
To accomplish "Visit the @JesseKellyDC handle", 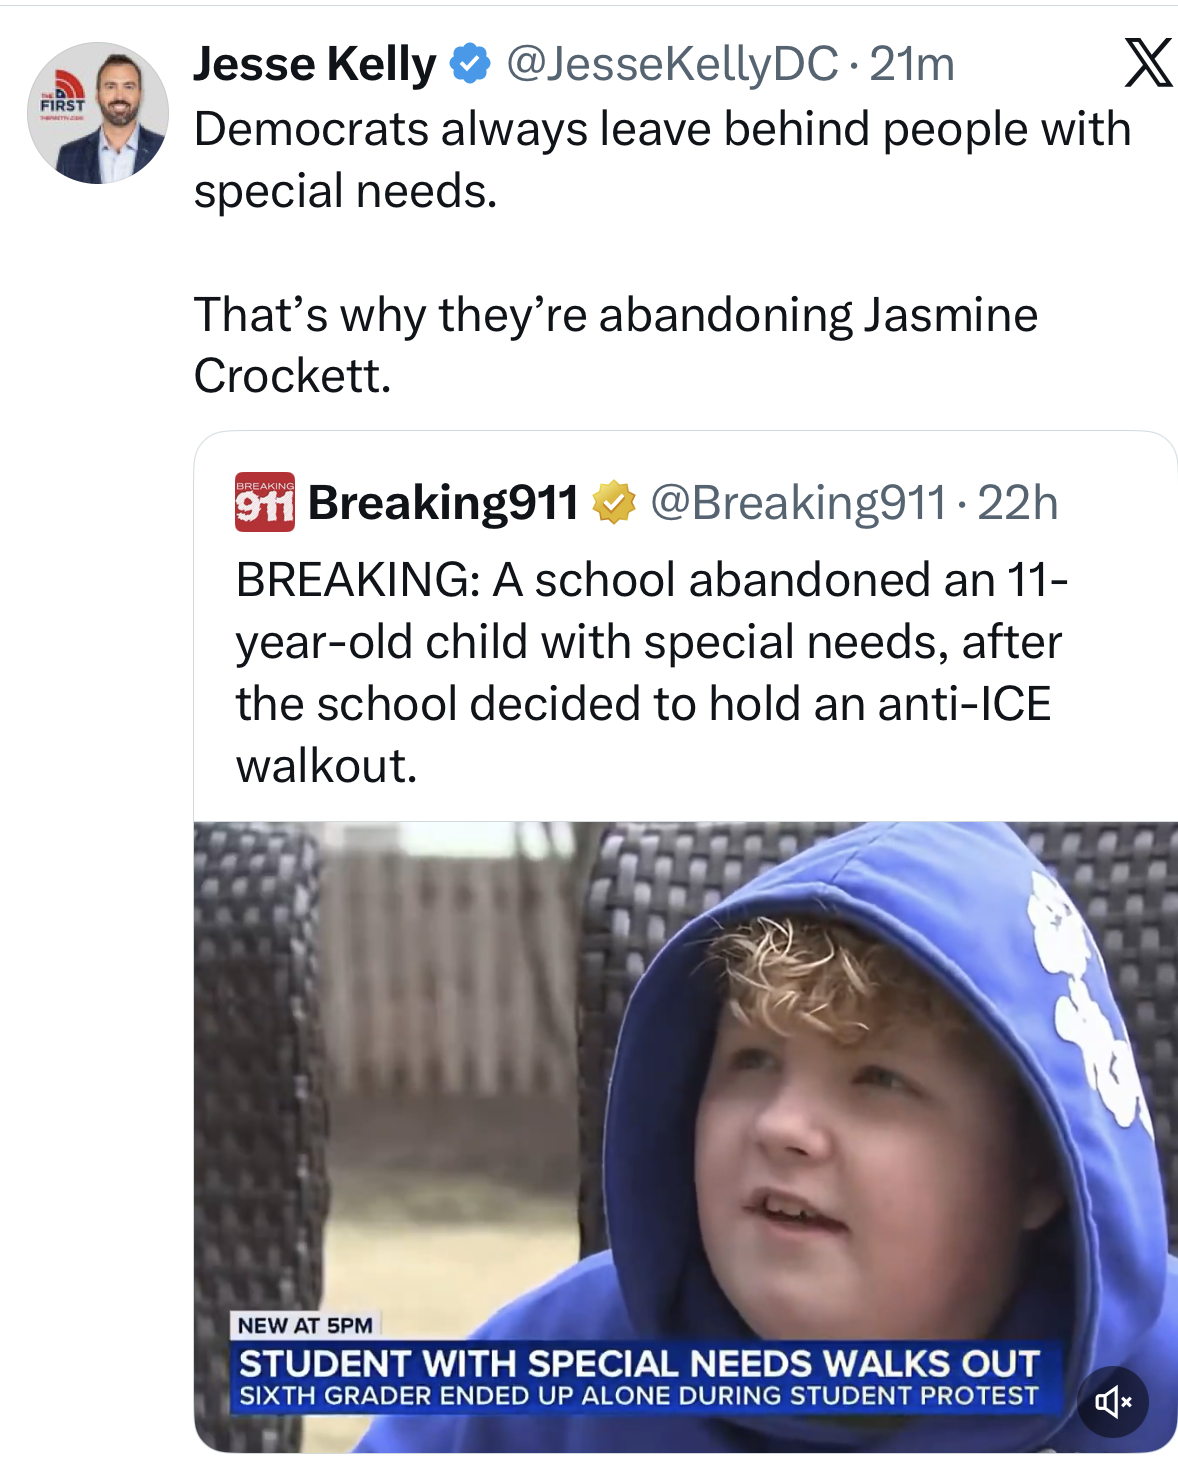I will click(672, 64).
